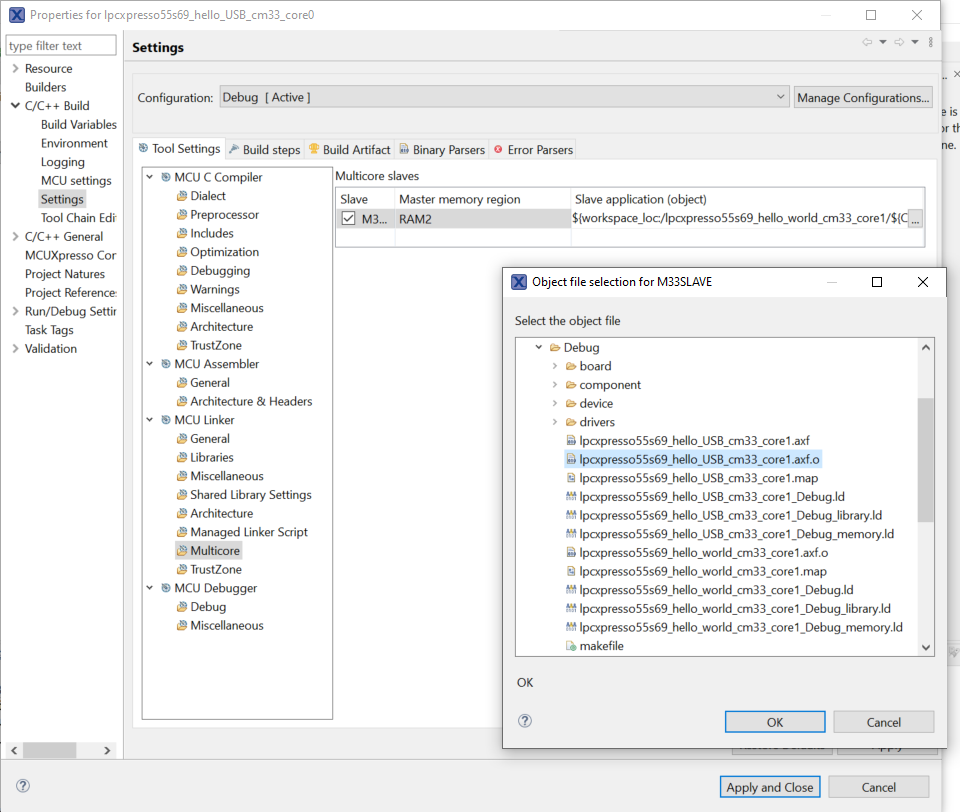Click the Debug folder icon in file tree
This screenshot has width=960, height=812.
pyautogui.click(x=554, y=348)
